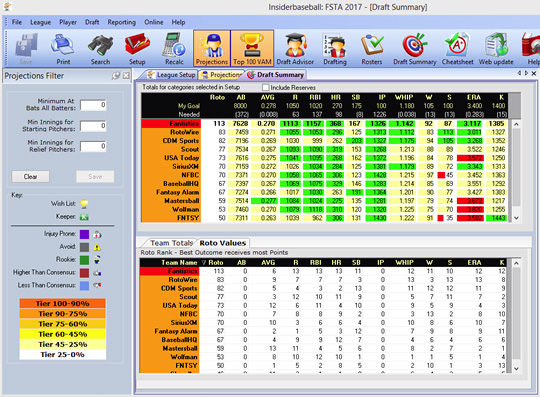The height and width of the screenshot is (397, 540).
Task: Open Setup toolbox icon
Action: point(137,48)
